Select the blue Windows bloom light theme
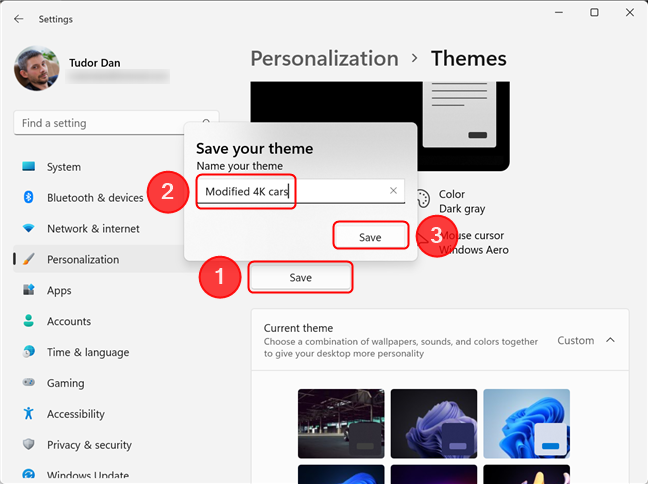 [x=526, y=423]
